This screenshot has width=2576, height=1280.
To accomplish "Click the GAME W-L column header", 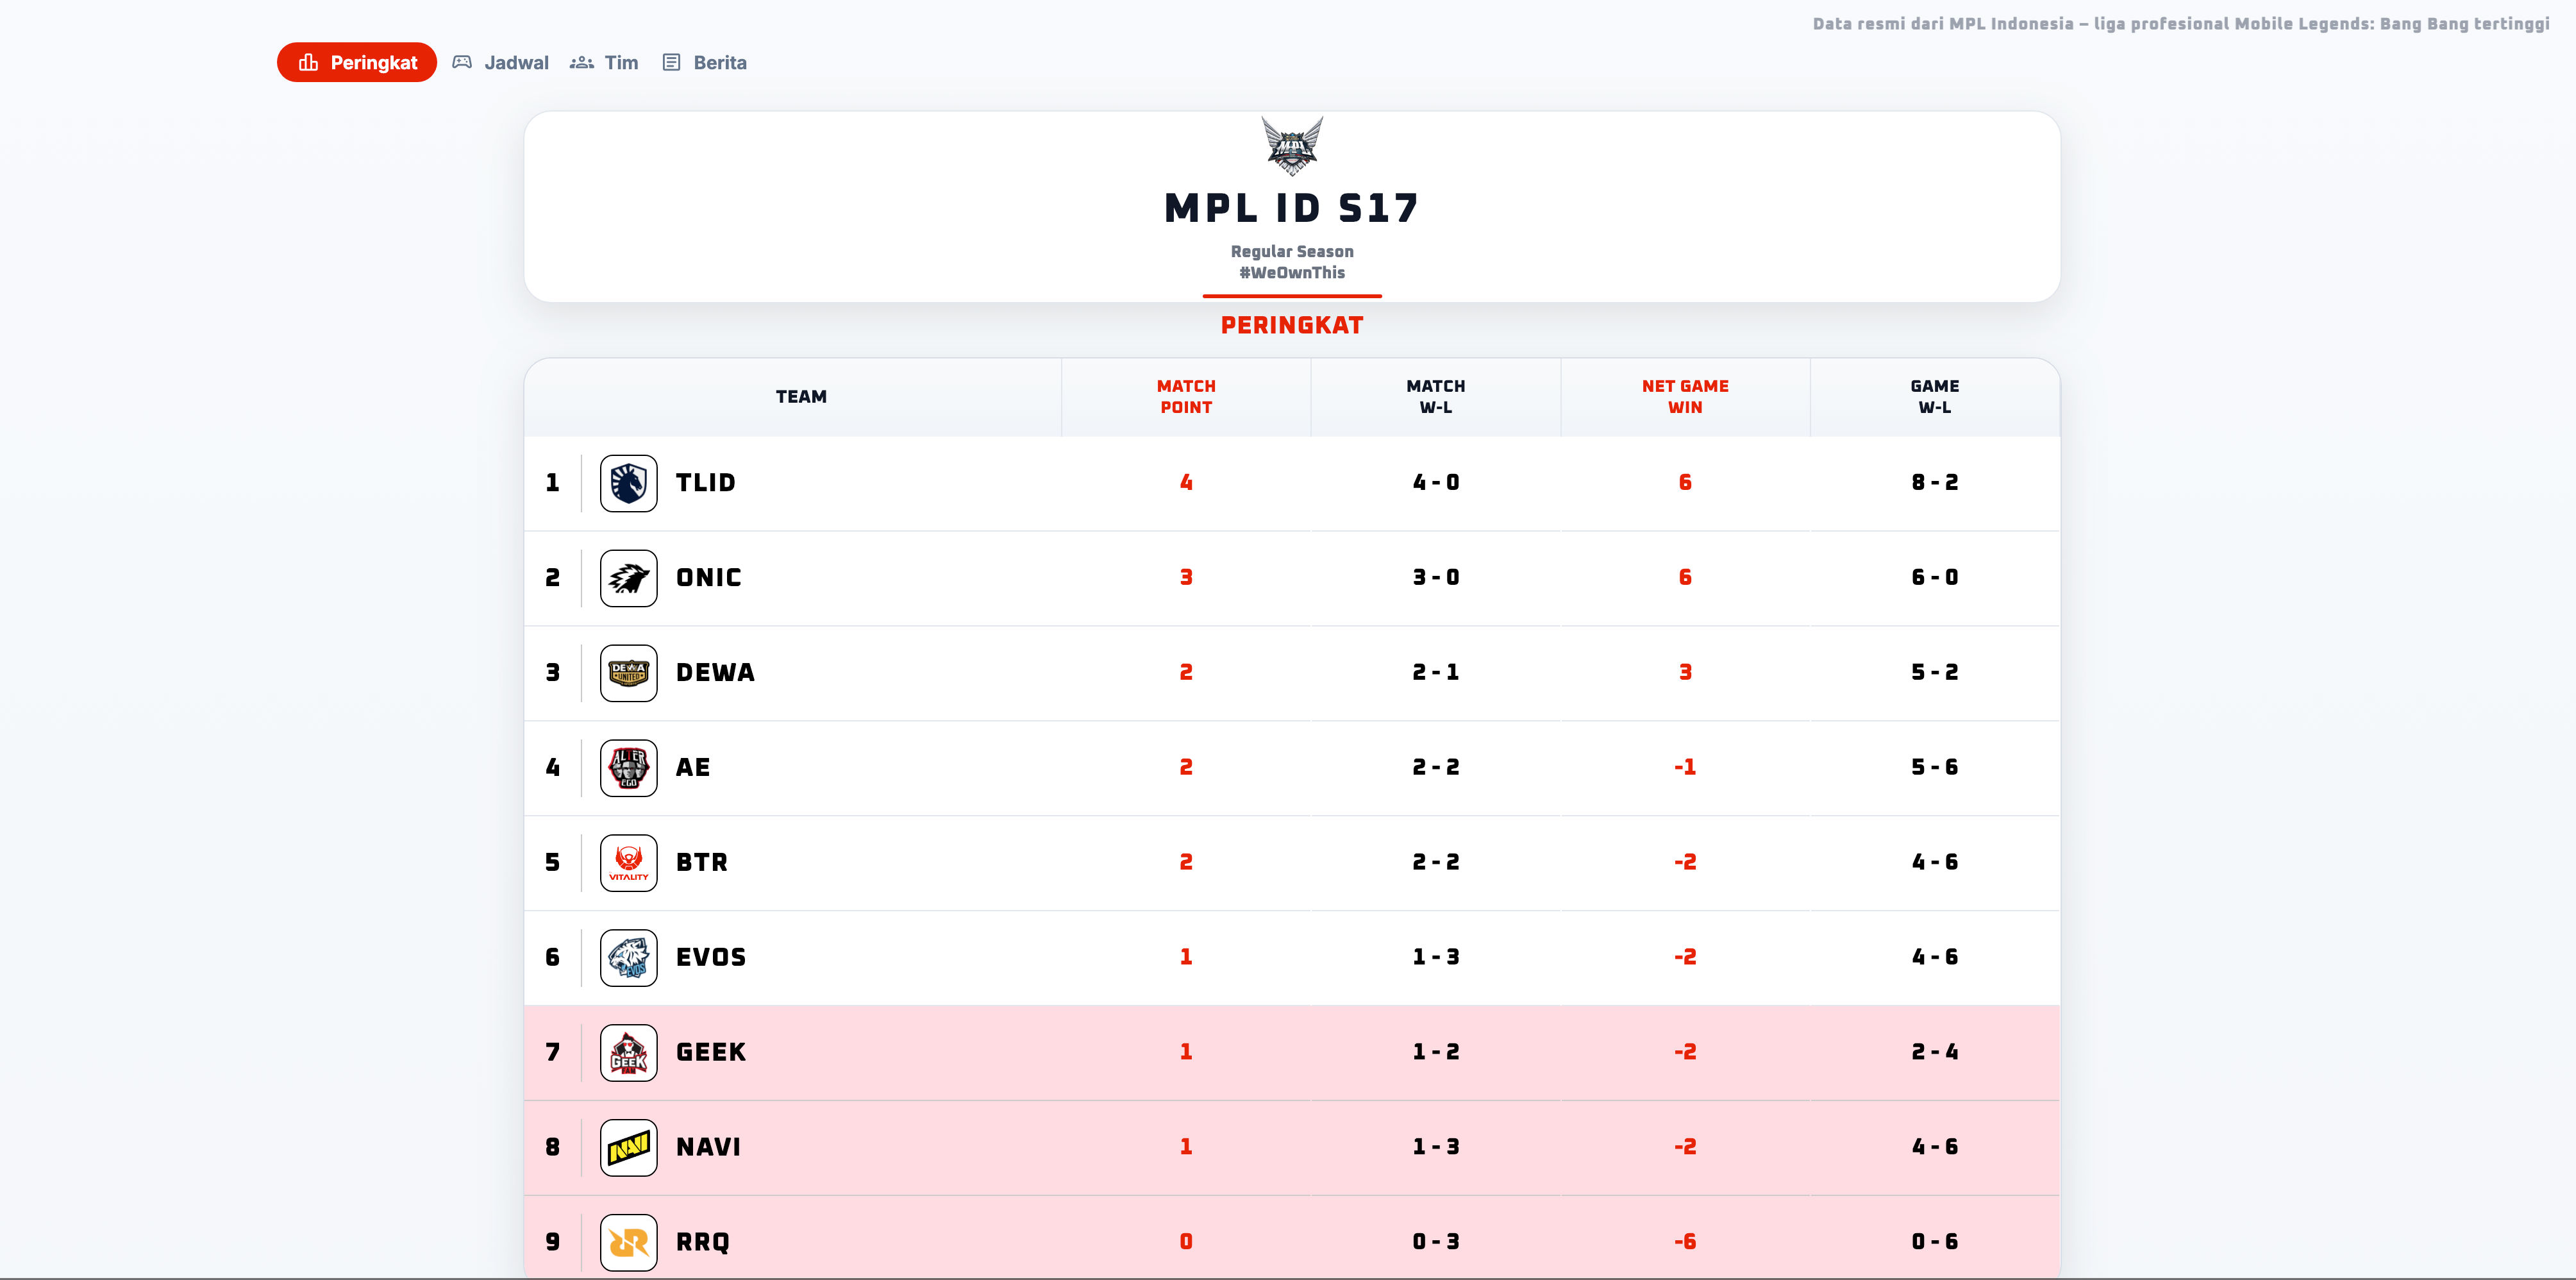I will (1935, 397).
